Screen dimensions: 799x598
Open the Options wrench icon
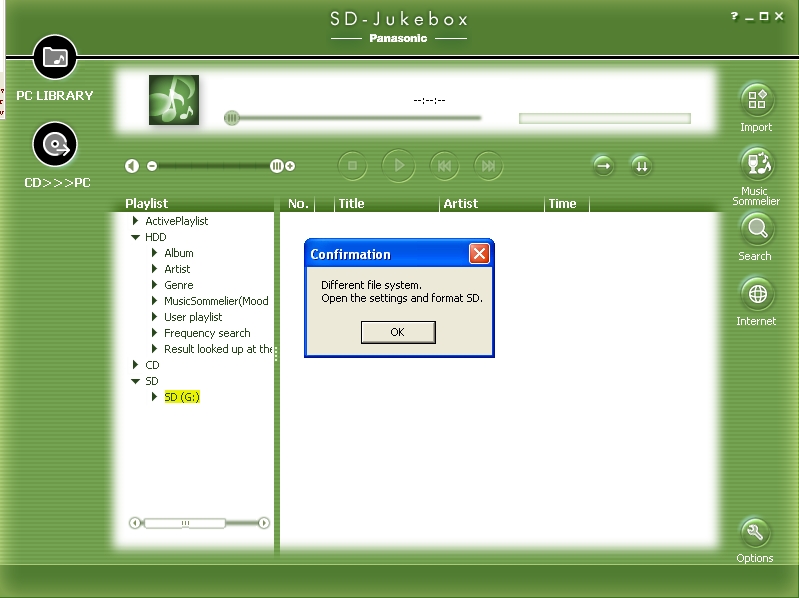click(756, 531)
